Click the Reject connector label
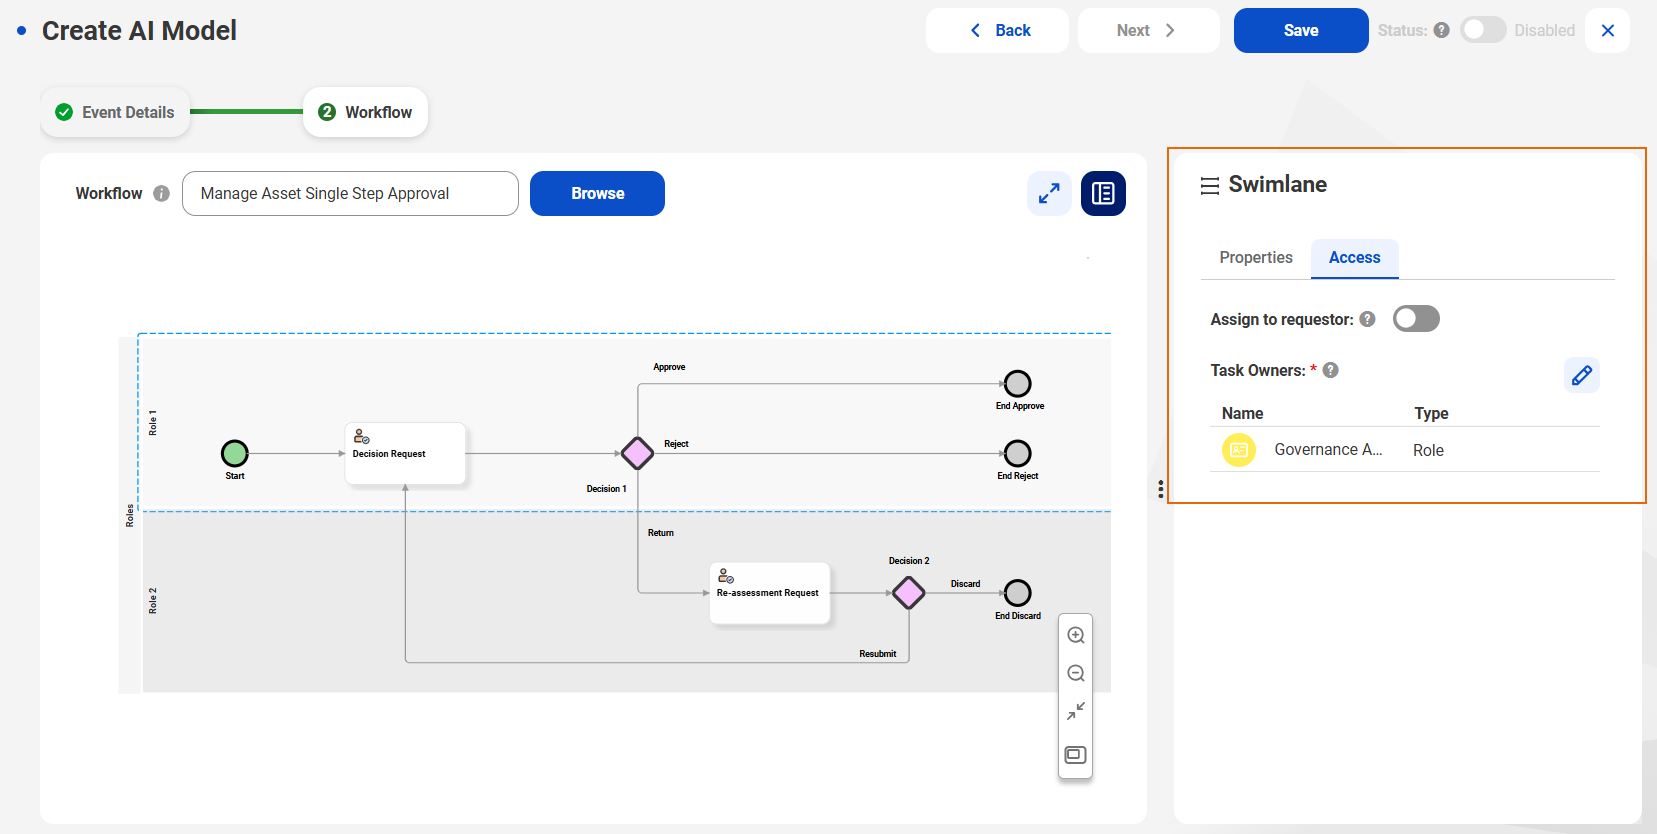This screenshot has height=834, width=1657. click(x=676, y=444)
